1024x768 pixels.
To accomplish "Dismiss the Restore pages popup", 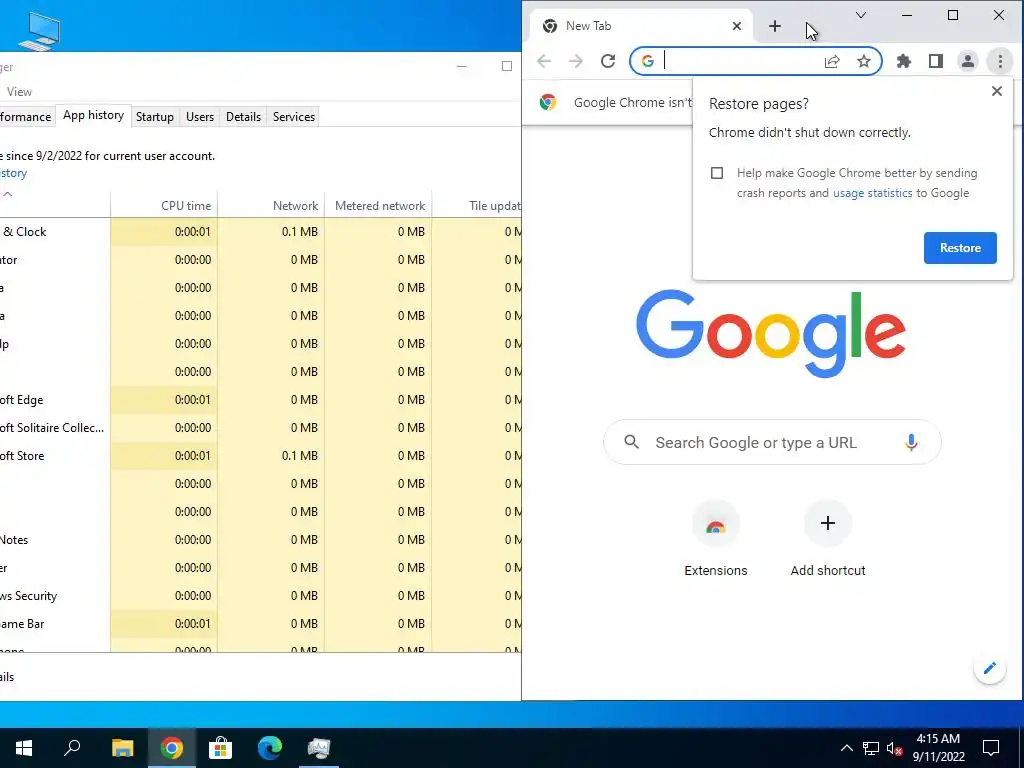I will coord(997,91).
